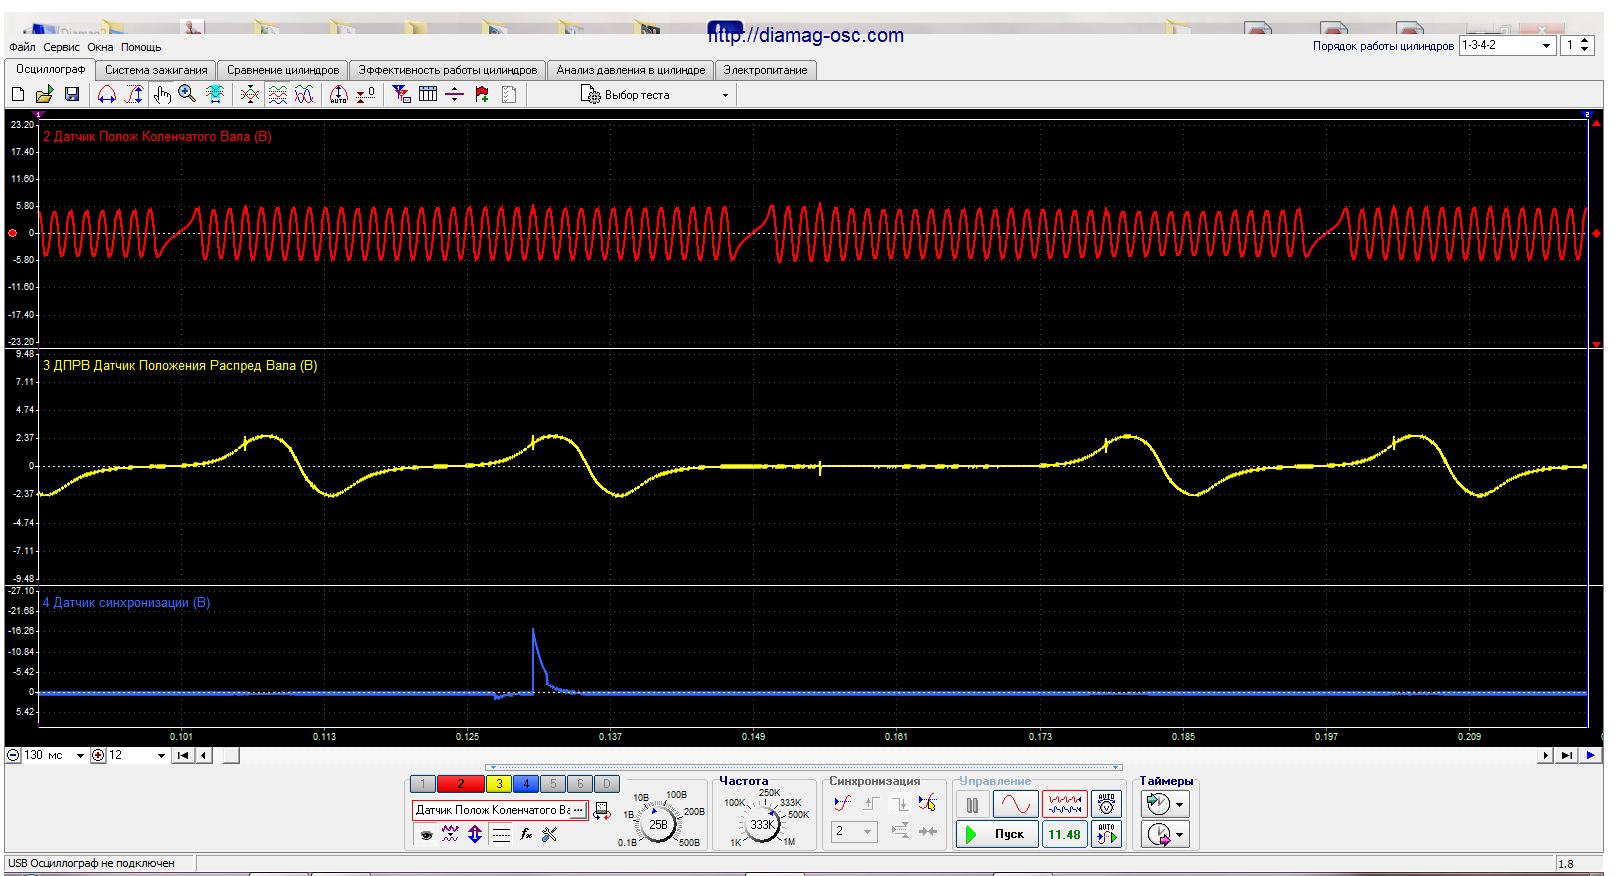The image size is (1616, 876).
Task: Switch to Электропитание tab
Action: [x=765, y=70]
